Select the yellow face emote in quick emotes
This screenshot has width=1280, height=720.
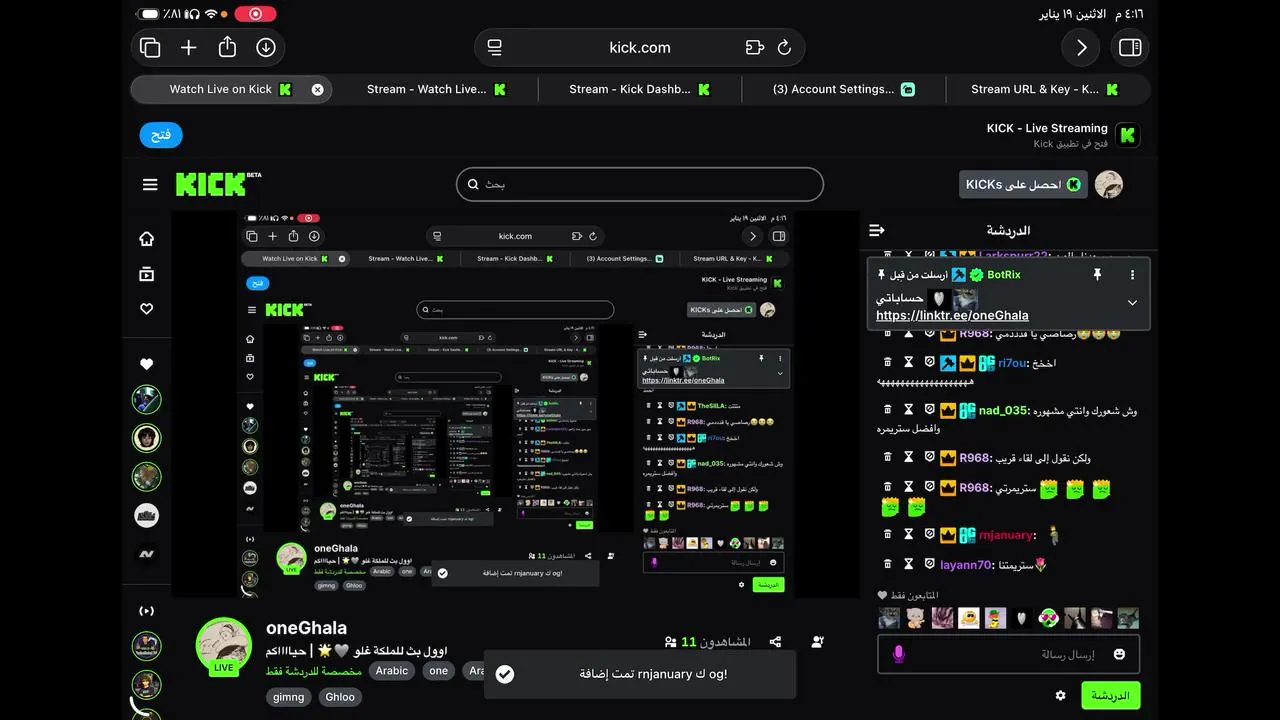pos(969,618)
